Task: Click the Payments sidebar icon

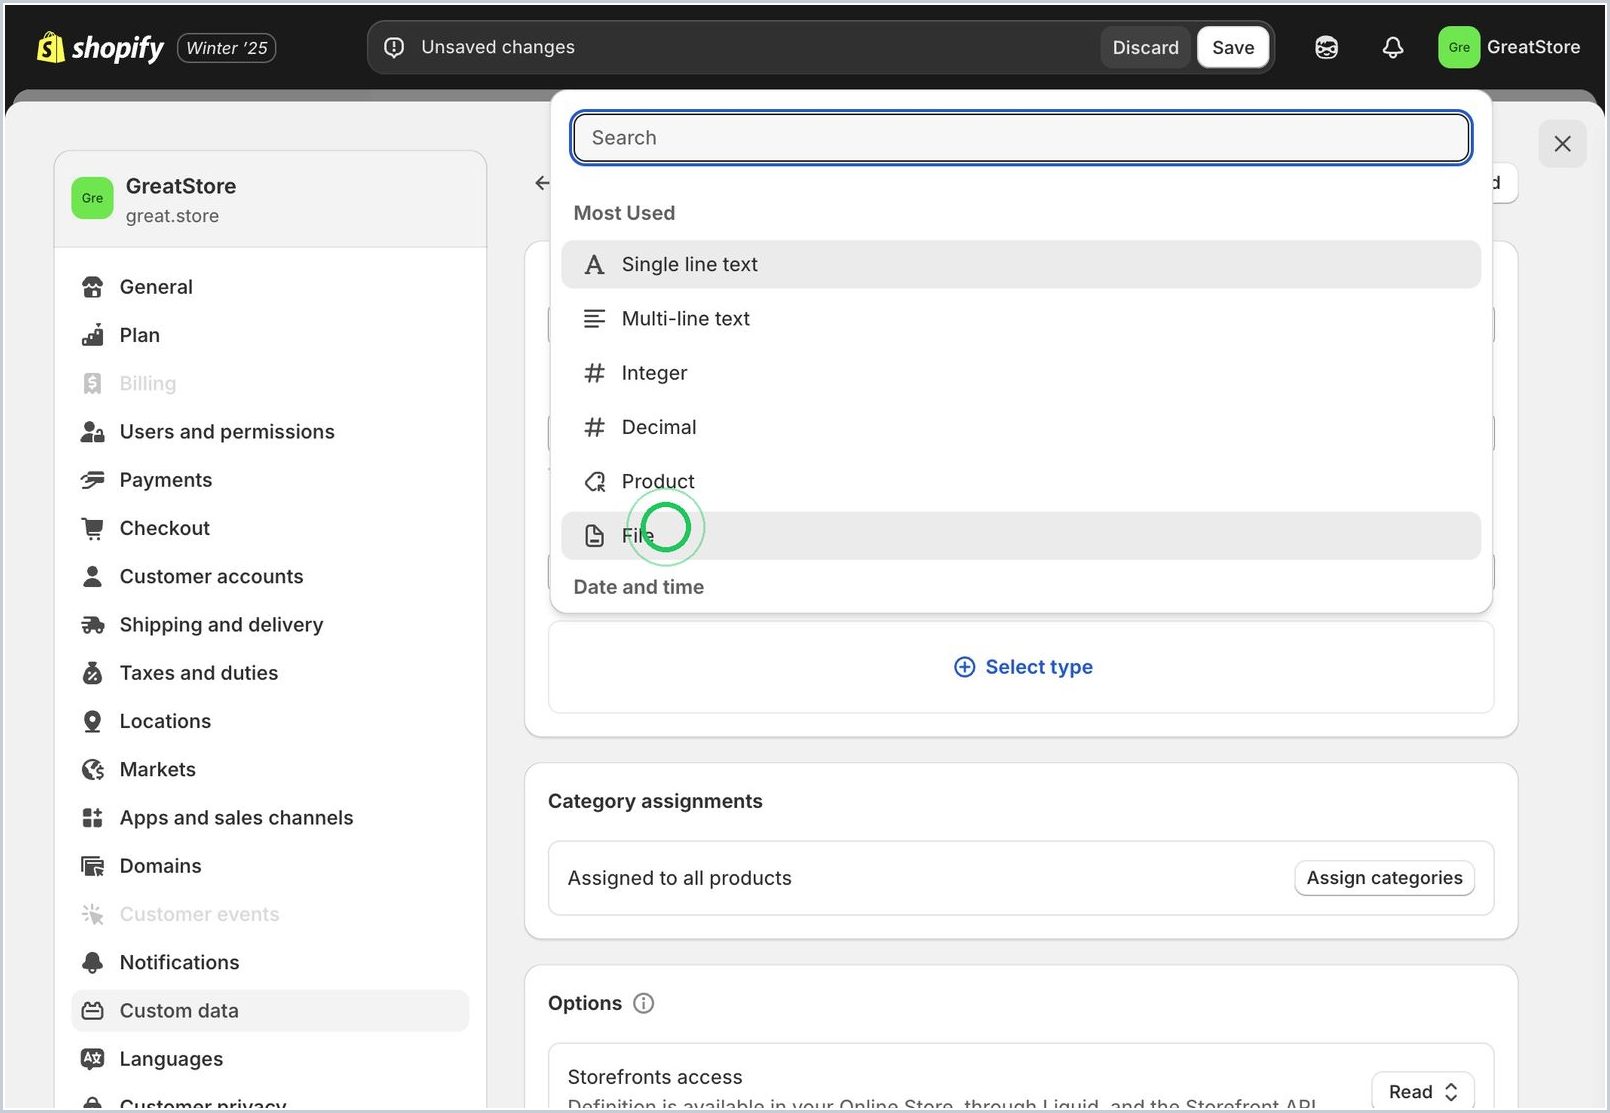Action: click(93, 480)
